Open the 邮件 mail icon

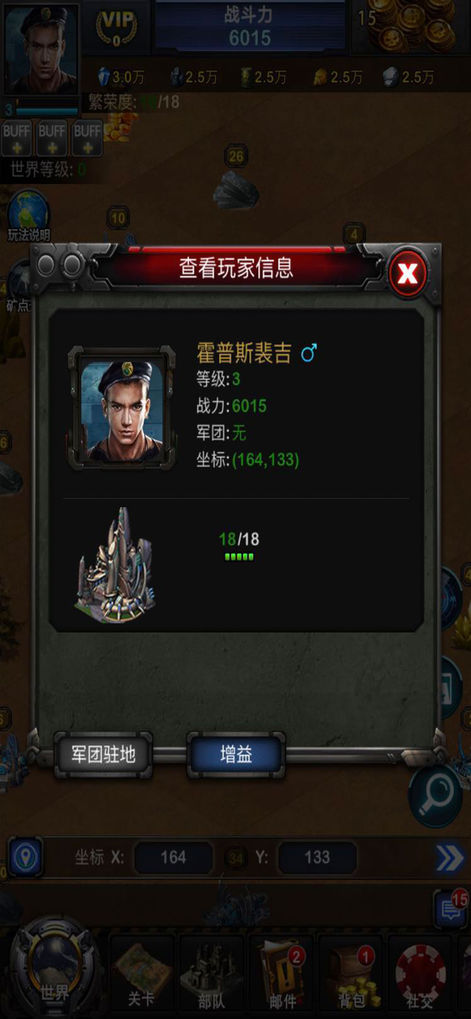click(x=281, y=974)
